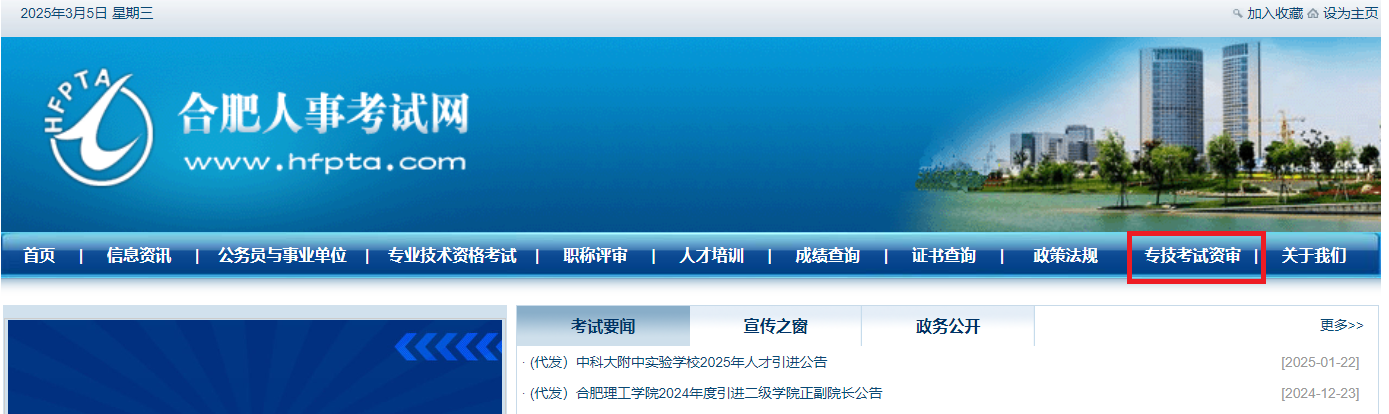This screenshot has height=414, width=1389.
Task: Switch to the 政务公开 tab
Action: point(947,327)
